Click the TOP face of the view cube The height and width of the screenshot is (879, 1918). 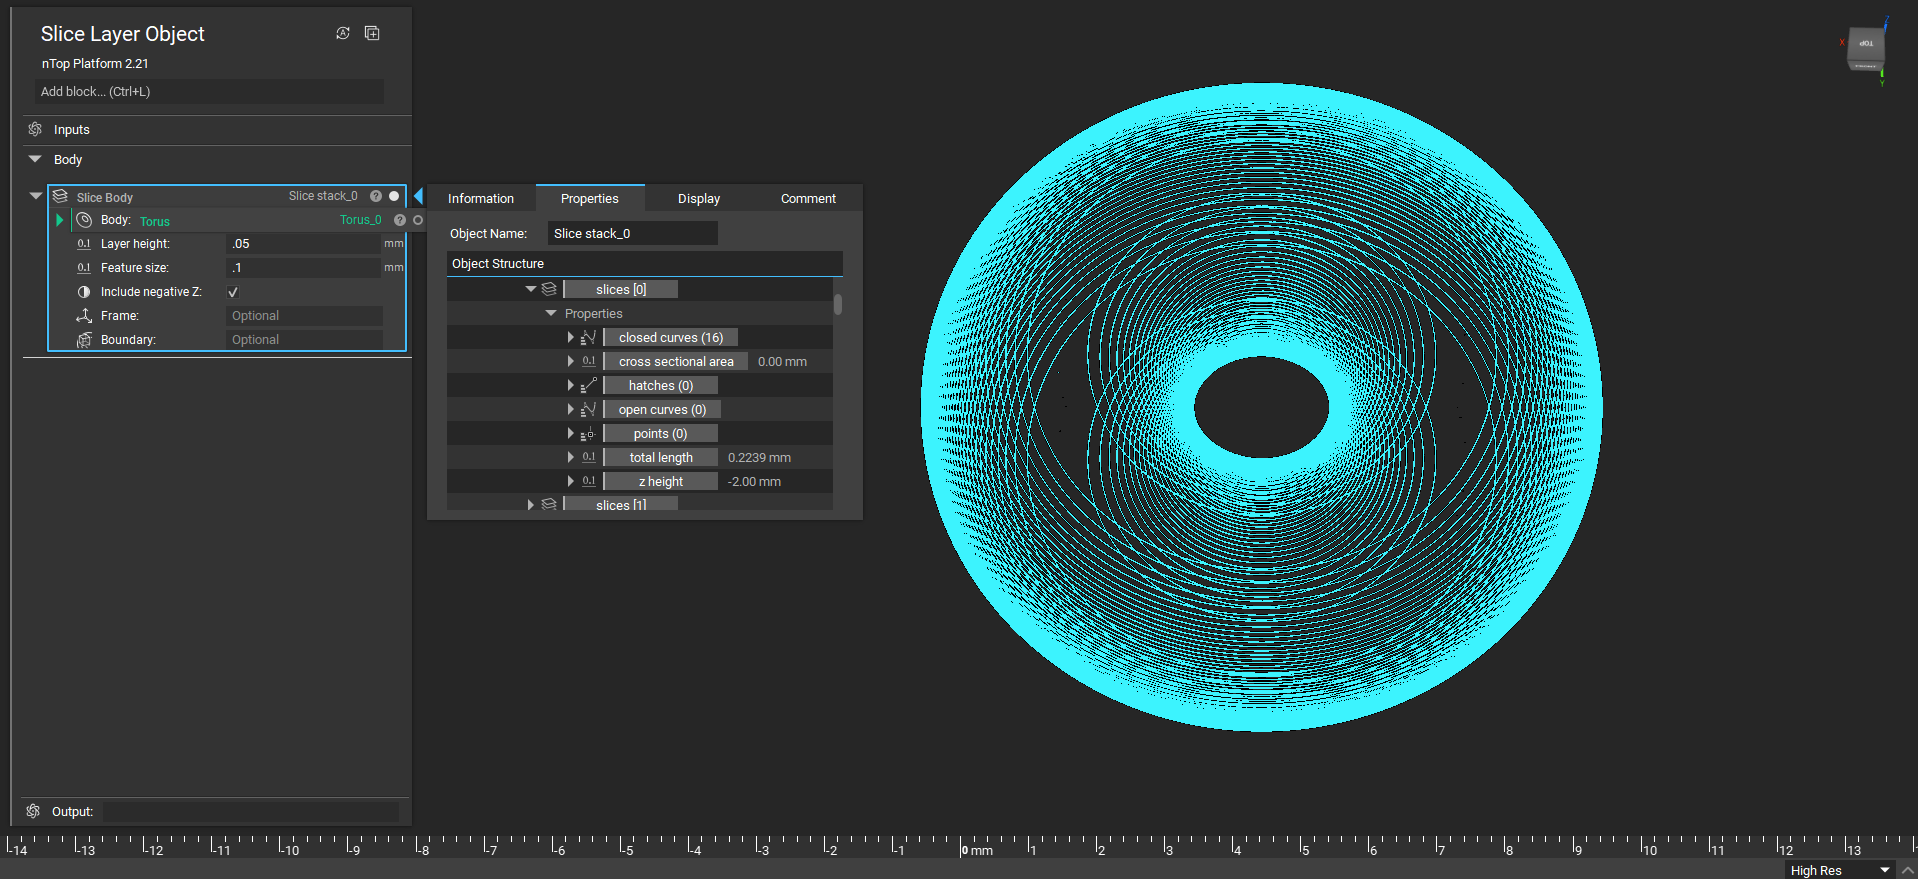point(1866,44)
